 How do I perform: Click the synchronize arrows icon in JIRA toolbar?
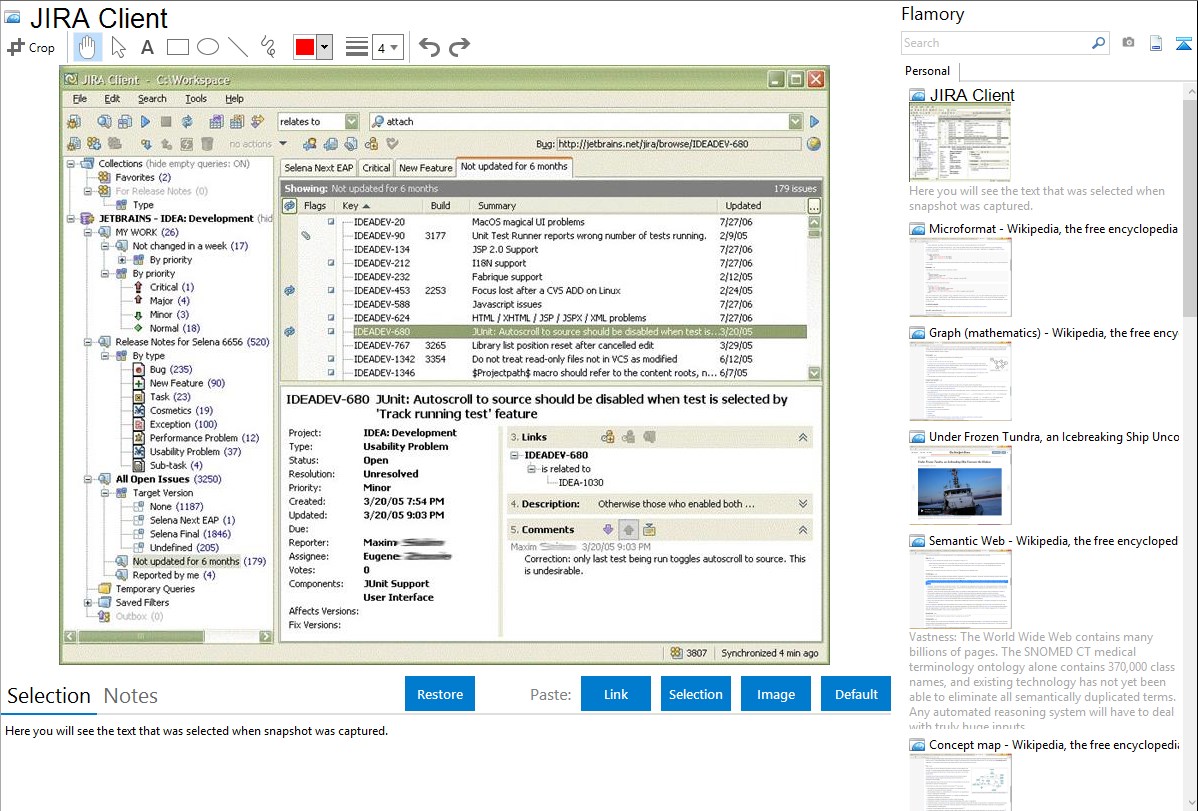(186, 122)
